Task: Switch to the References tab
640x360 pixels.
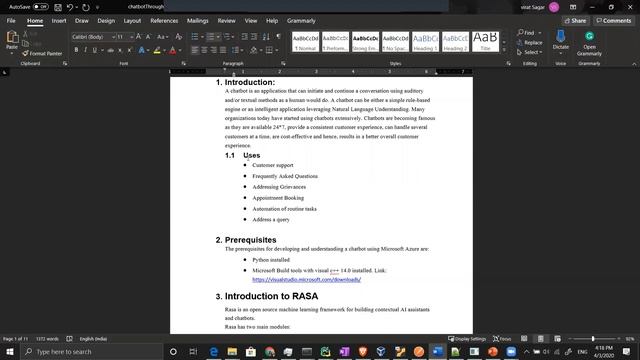Action: click(x=164, y=21)
